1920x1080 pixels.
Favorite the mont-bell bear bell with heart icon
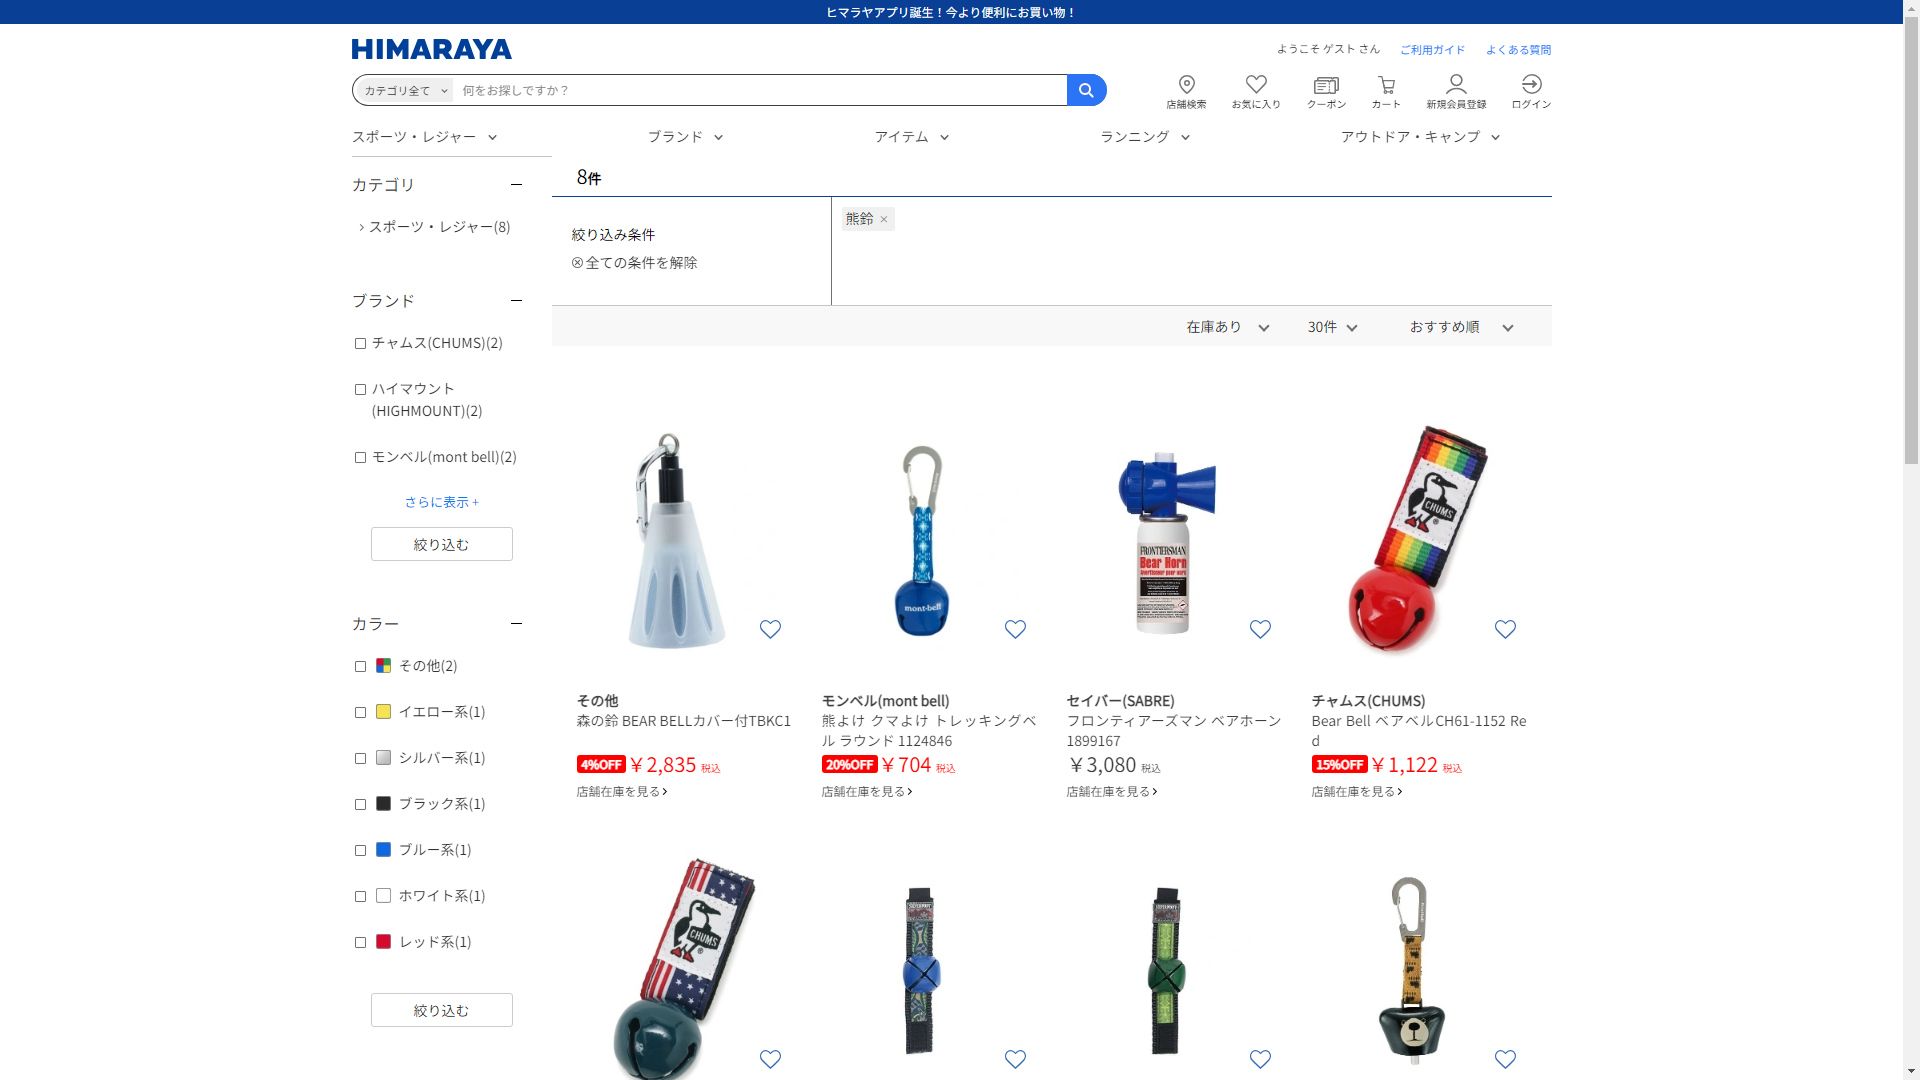pos(1015,629)
